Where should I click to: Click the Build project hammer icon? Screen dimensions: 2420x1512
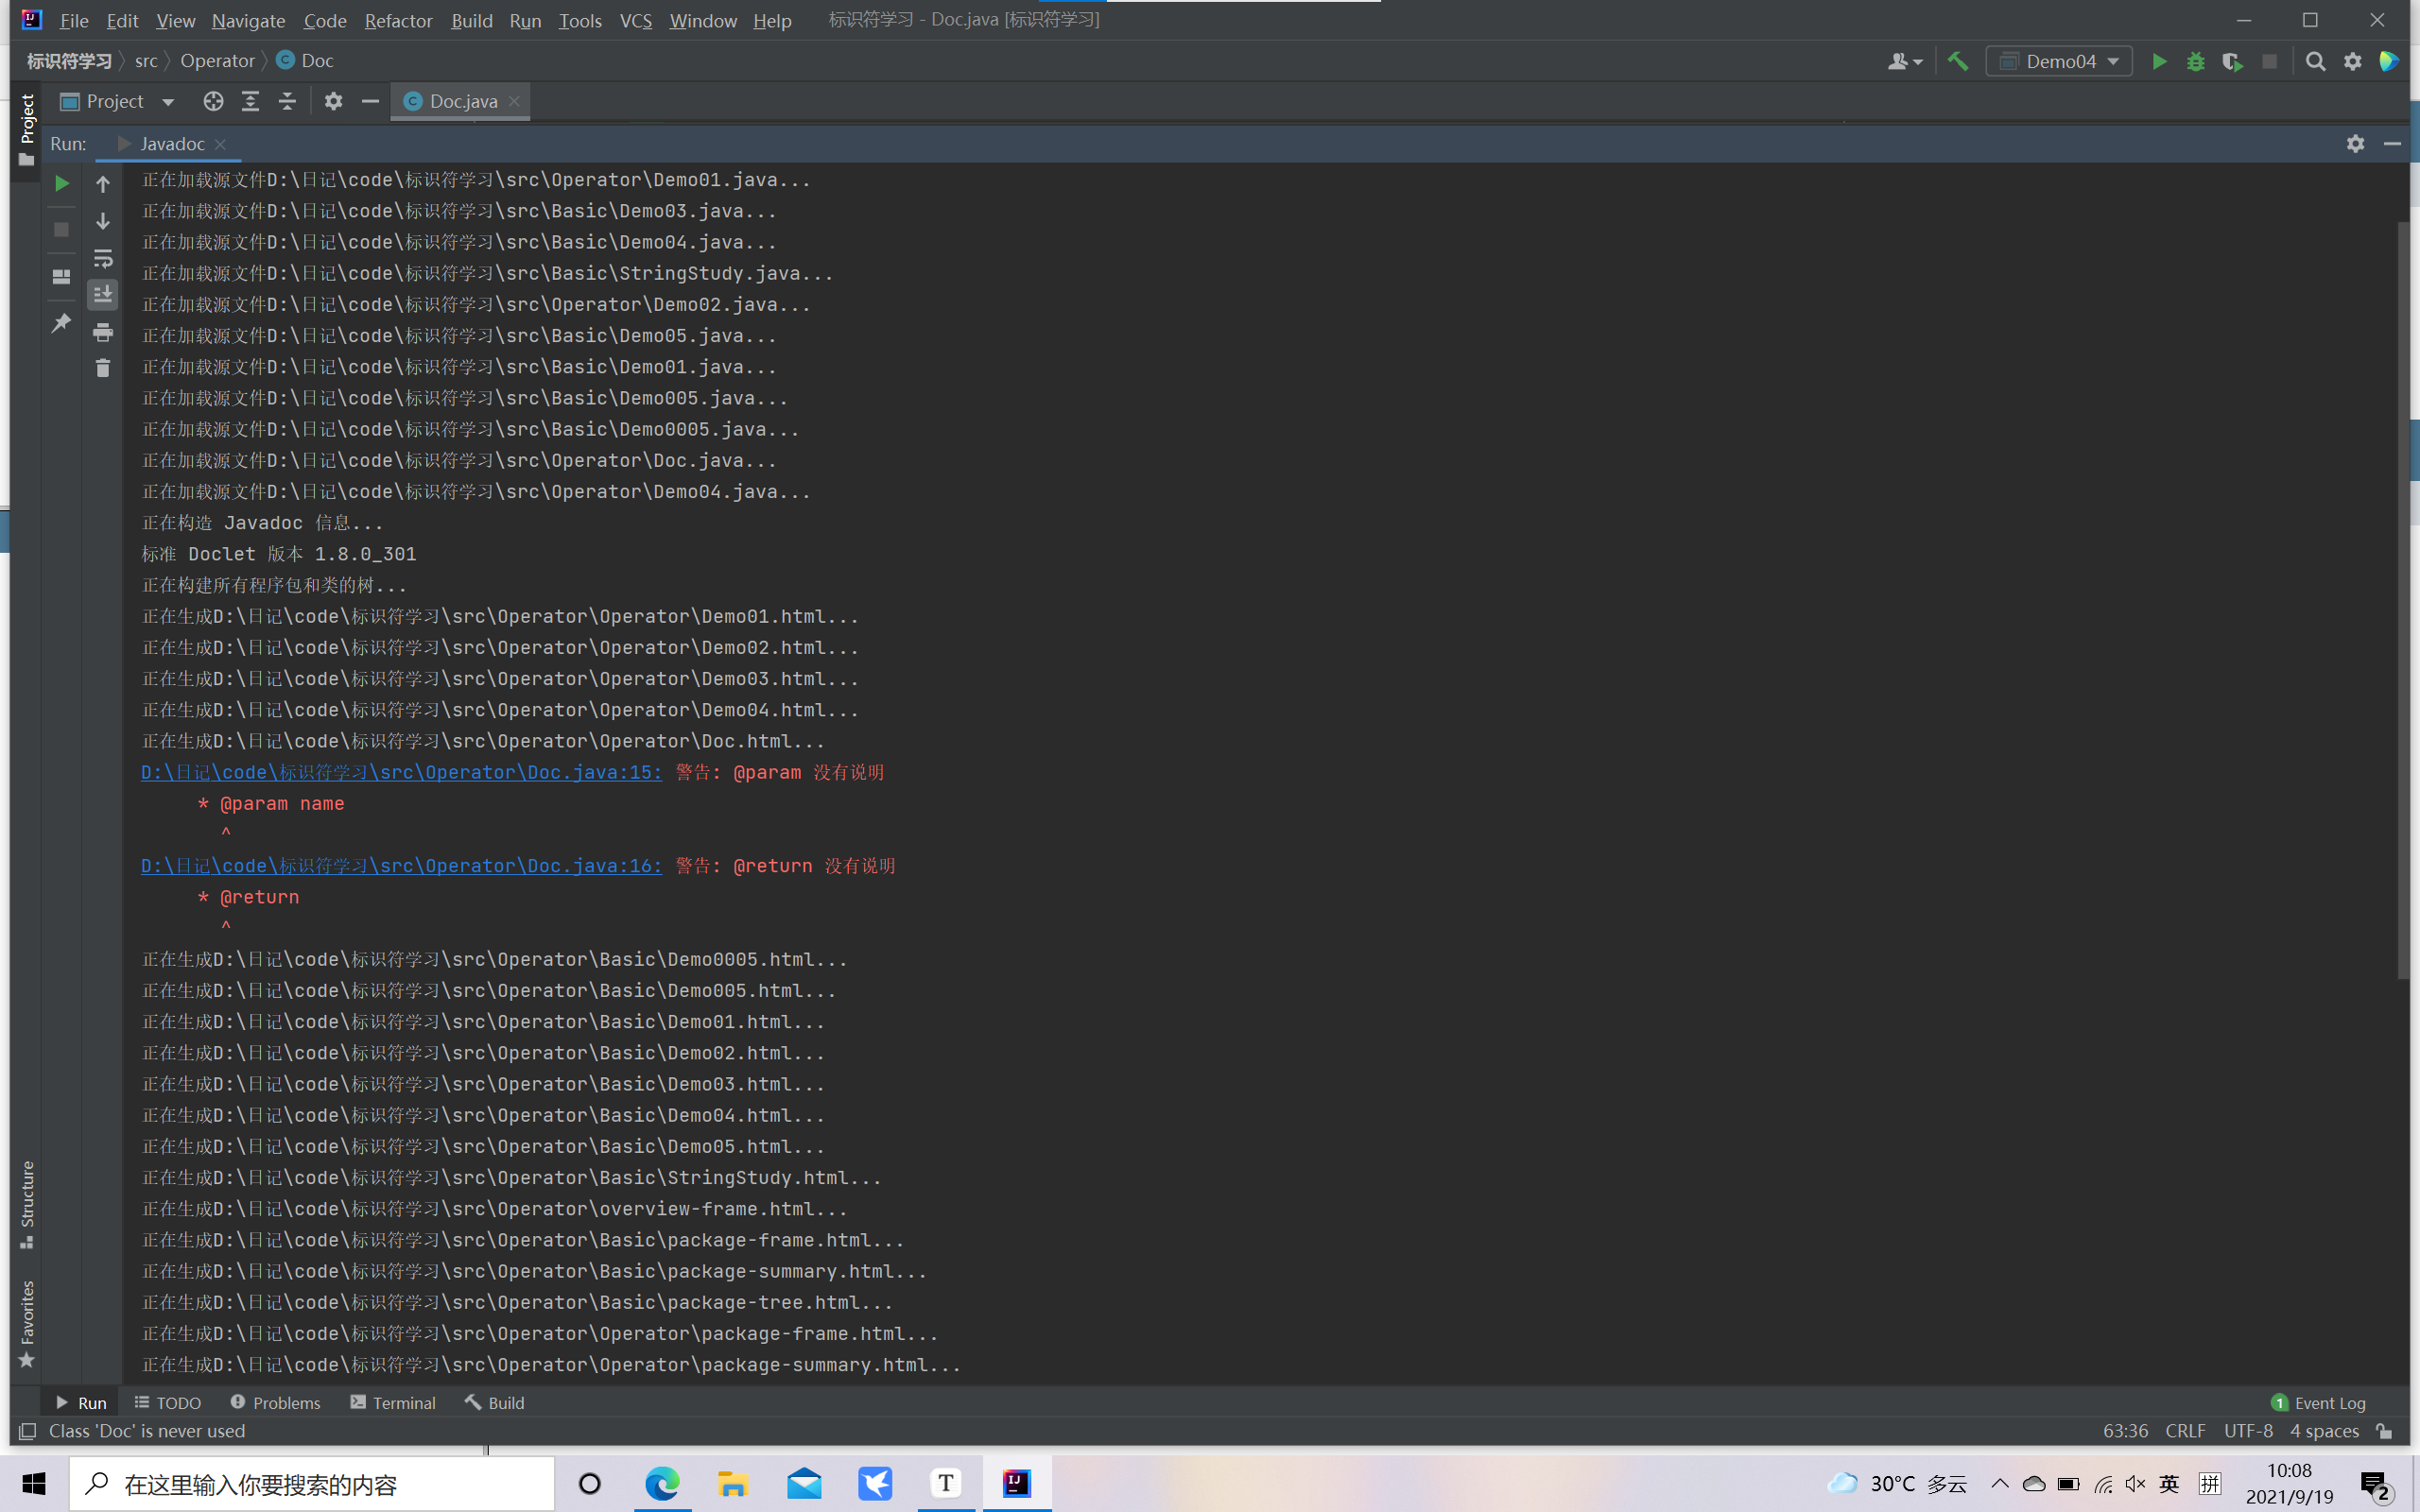tap(1957, 62)
